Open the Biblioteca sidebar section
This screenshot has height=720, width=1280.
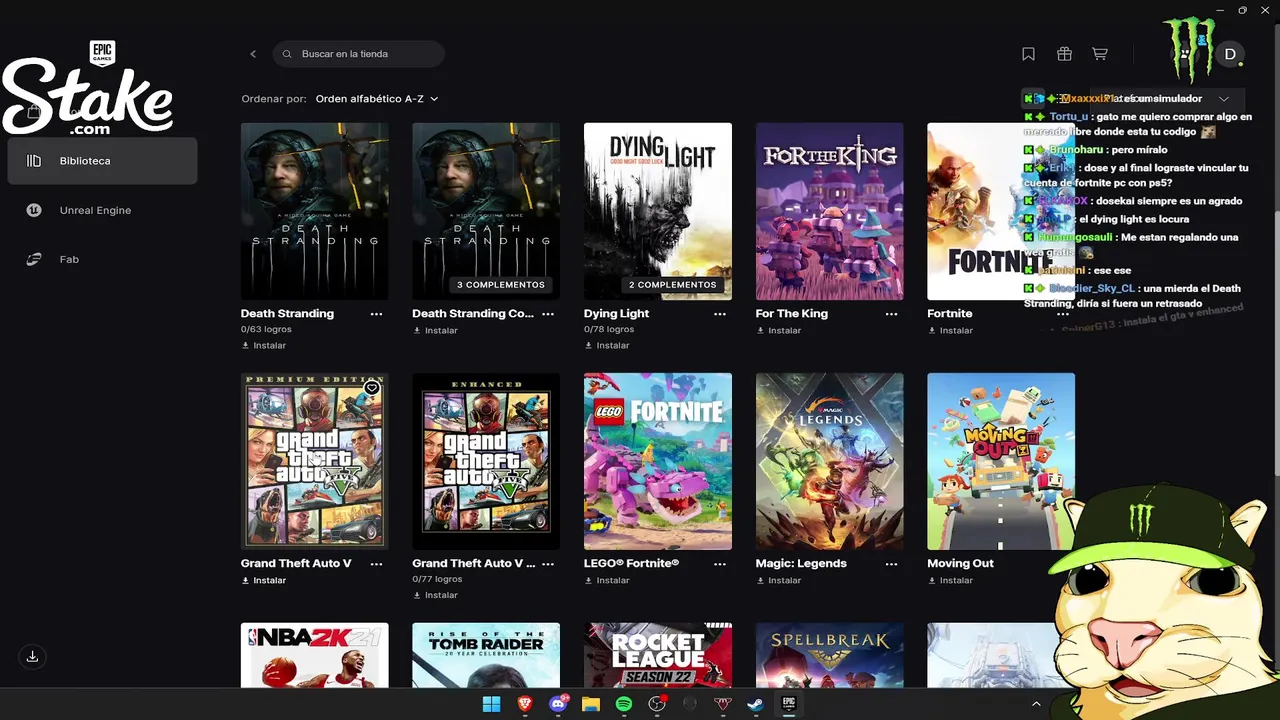pos(102,161)
